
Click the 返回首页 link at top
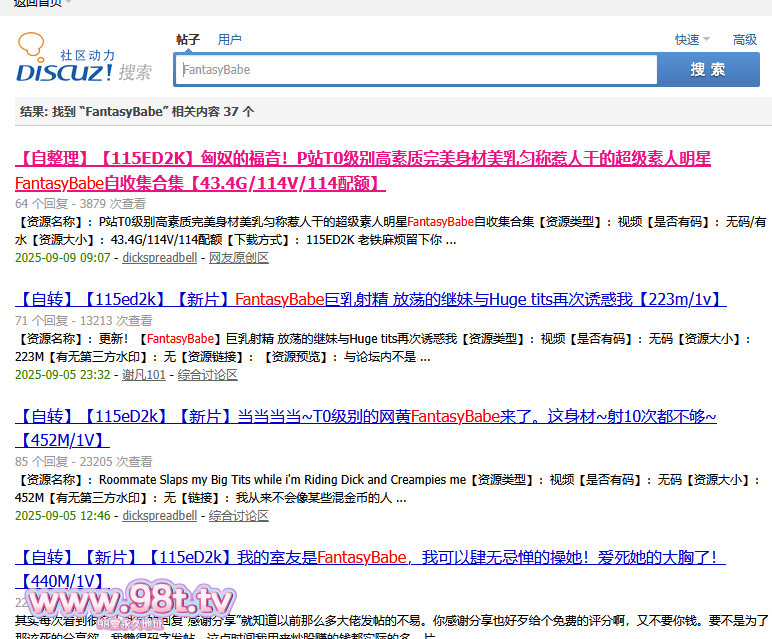pyautogui.click(x=37, y=3)
